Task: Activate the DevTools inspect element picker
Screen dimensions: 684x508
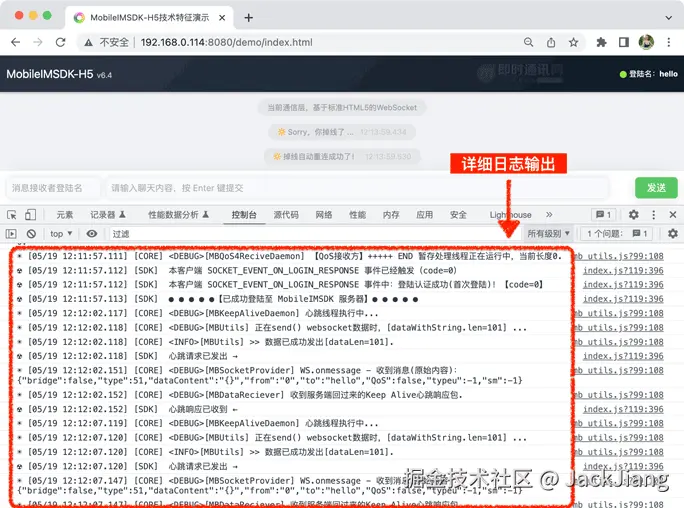Action: [12, 215]
